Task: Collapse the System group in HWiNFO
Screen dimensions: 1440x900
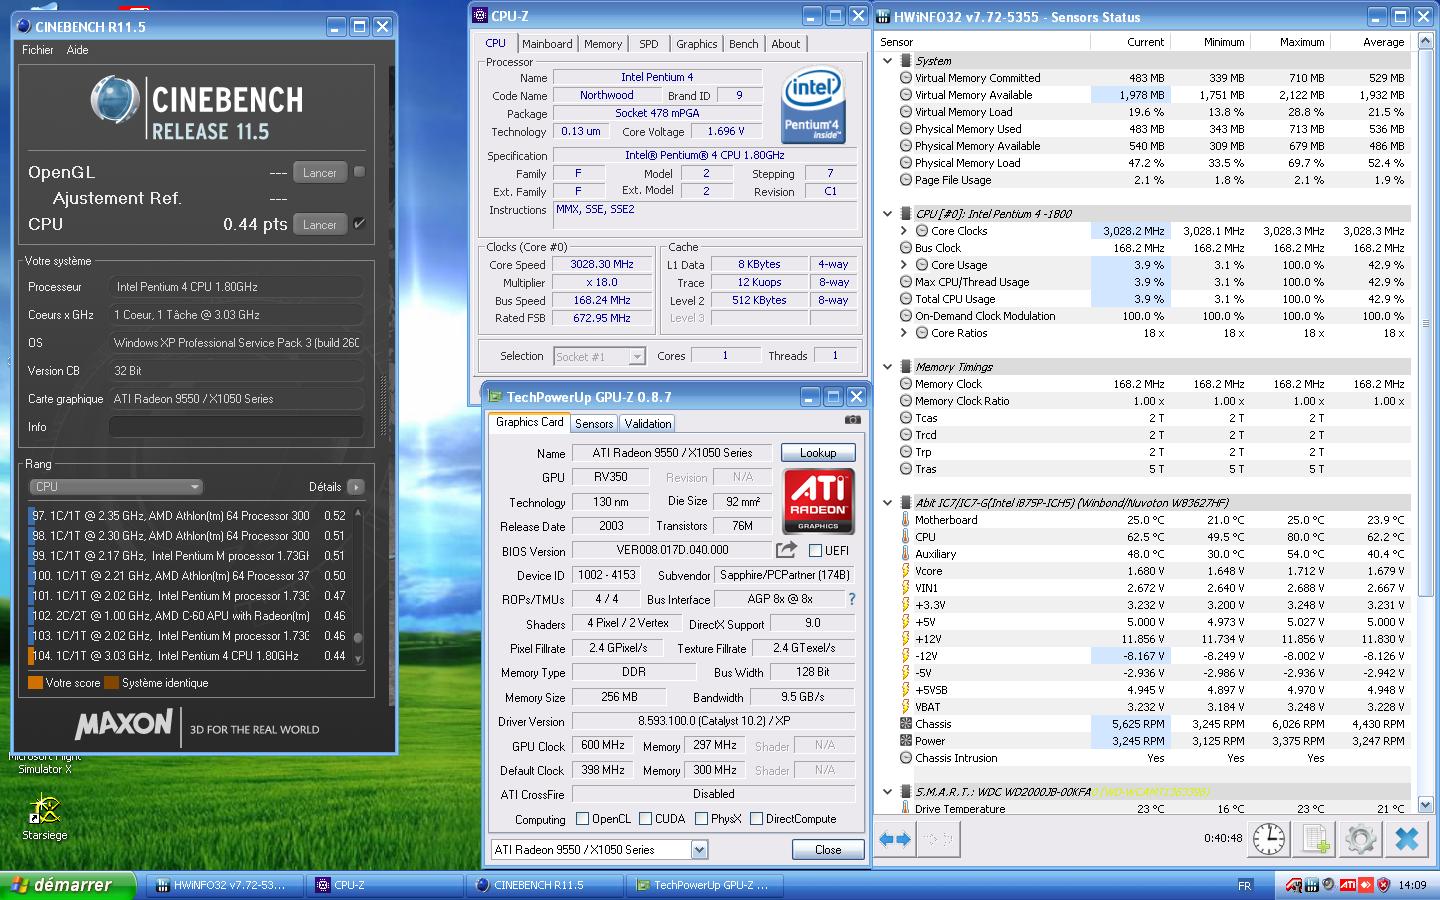Action: click(x=887, y=61)
